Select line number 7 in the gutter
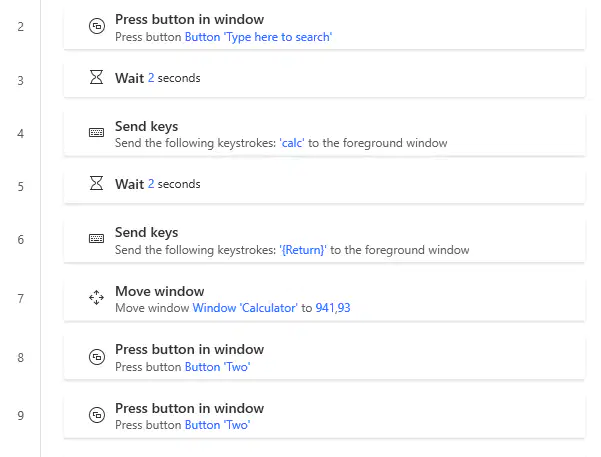 click(x=21, y=299)
